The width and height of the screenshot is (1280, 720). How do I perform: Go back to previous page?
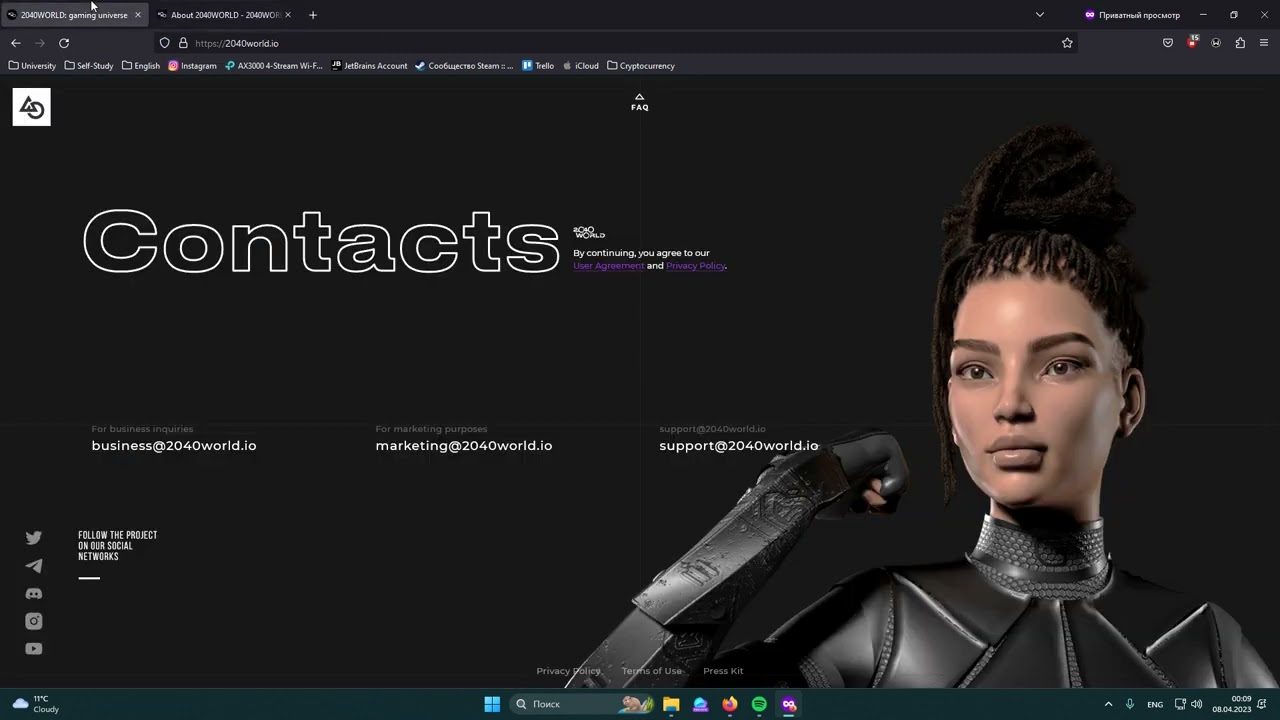[15, 43]
